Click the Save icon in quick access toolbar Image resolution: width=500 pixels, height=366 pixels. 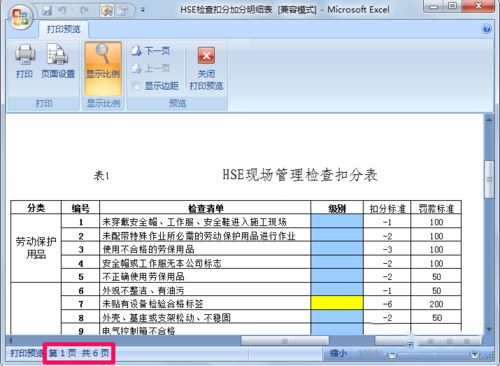pyautogui.click(x=47, y=10)
